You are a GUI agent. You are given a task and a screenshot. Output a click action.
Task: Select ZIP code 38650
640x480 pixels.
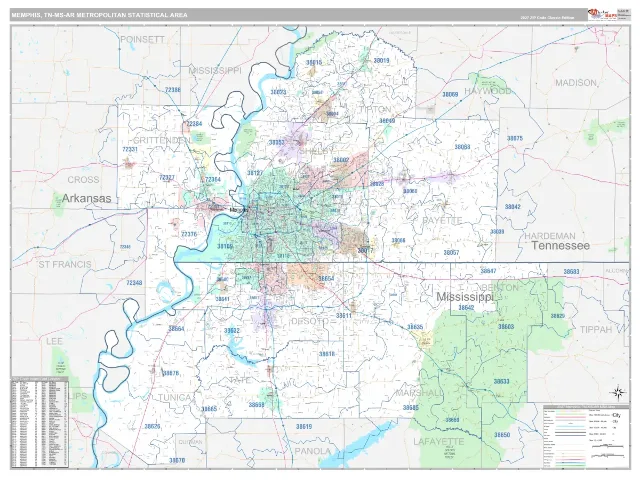502,435
